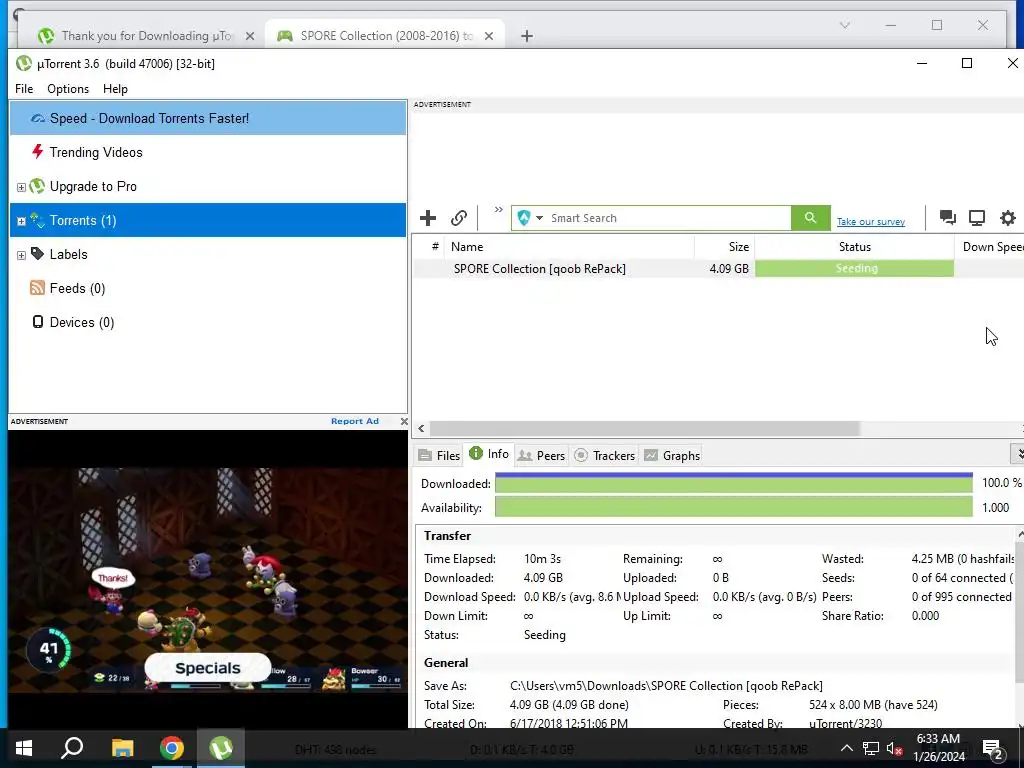Open the taskbar search magnifier
The image size is (1024, 768).
[x=72, y=748]
